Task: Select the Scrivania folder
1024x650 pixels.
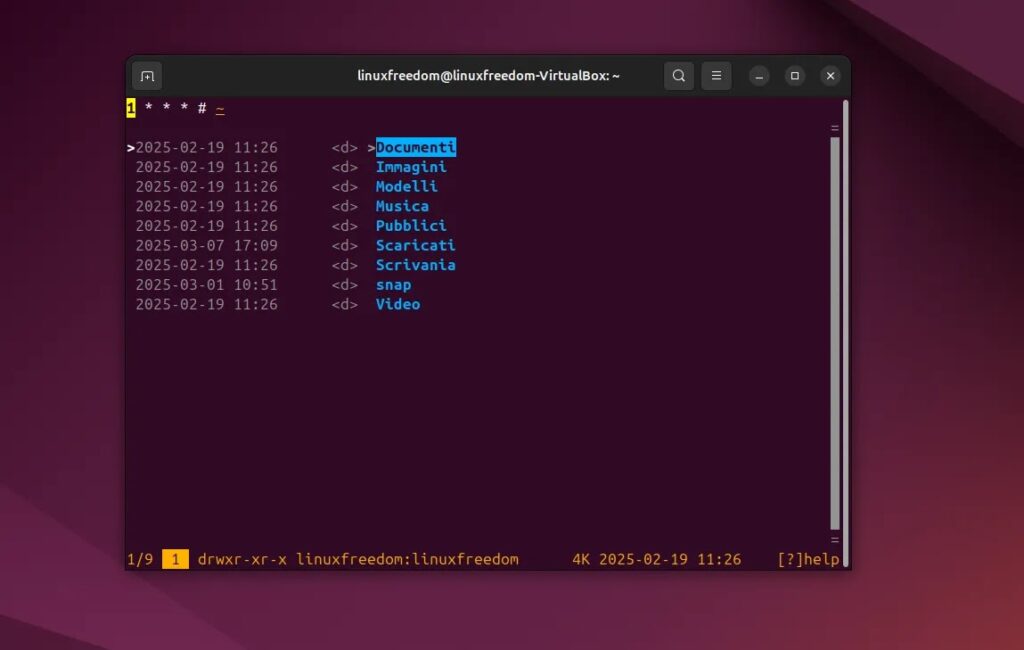Action: [x=416, y=265]
